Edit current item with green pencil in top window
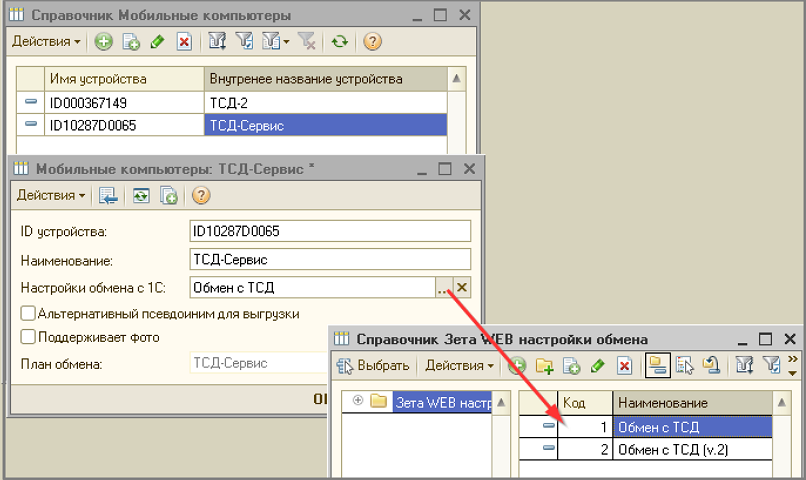Image resolution: width=806 pixels, height=480 pixels. point(157,42)
